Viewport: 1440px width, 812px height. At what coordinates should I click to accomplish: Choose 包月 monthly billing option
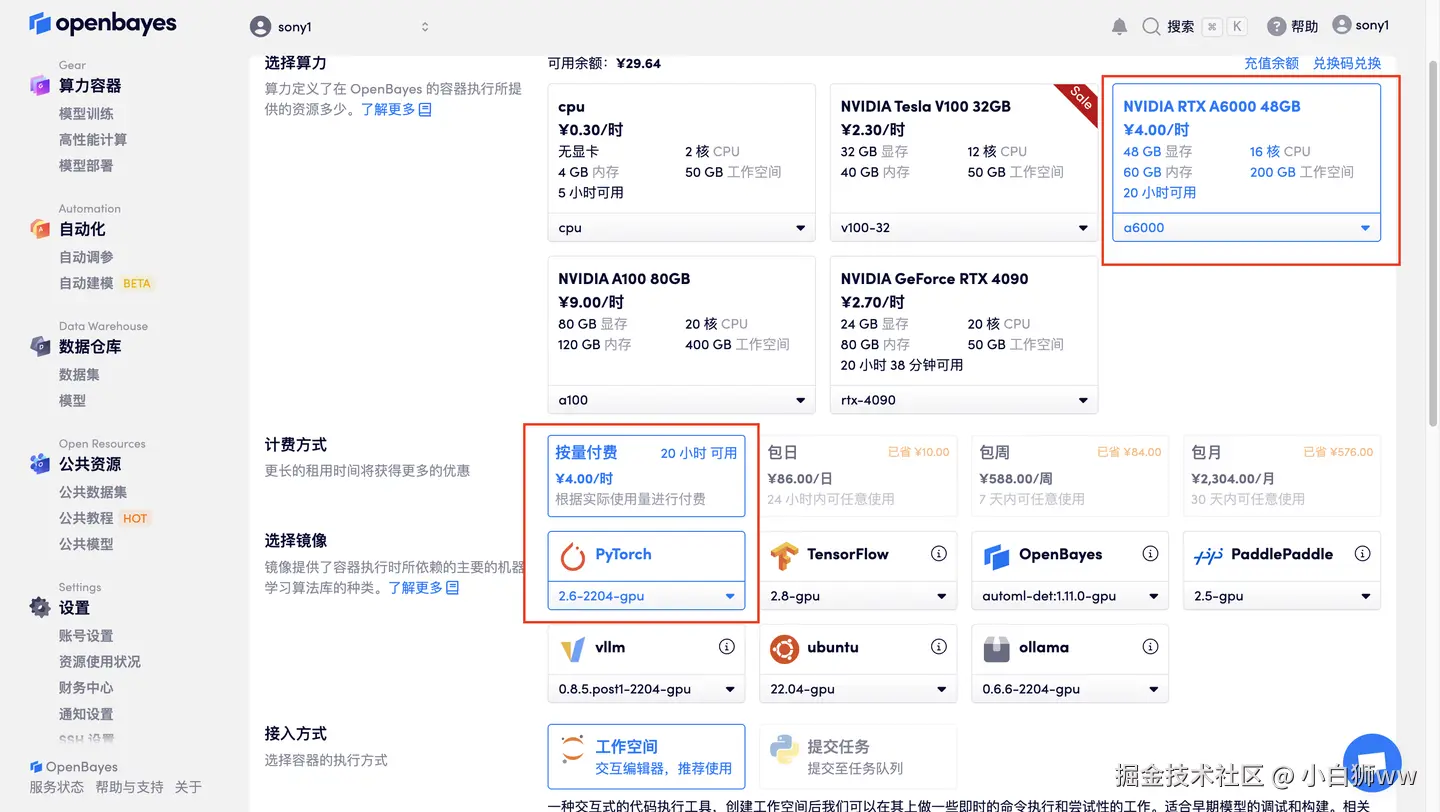click(1282, 475)
